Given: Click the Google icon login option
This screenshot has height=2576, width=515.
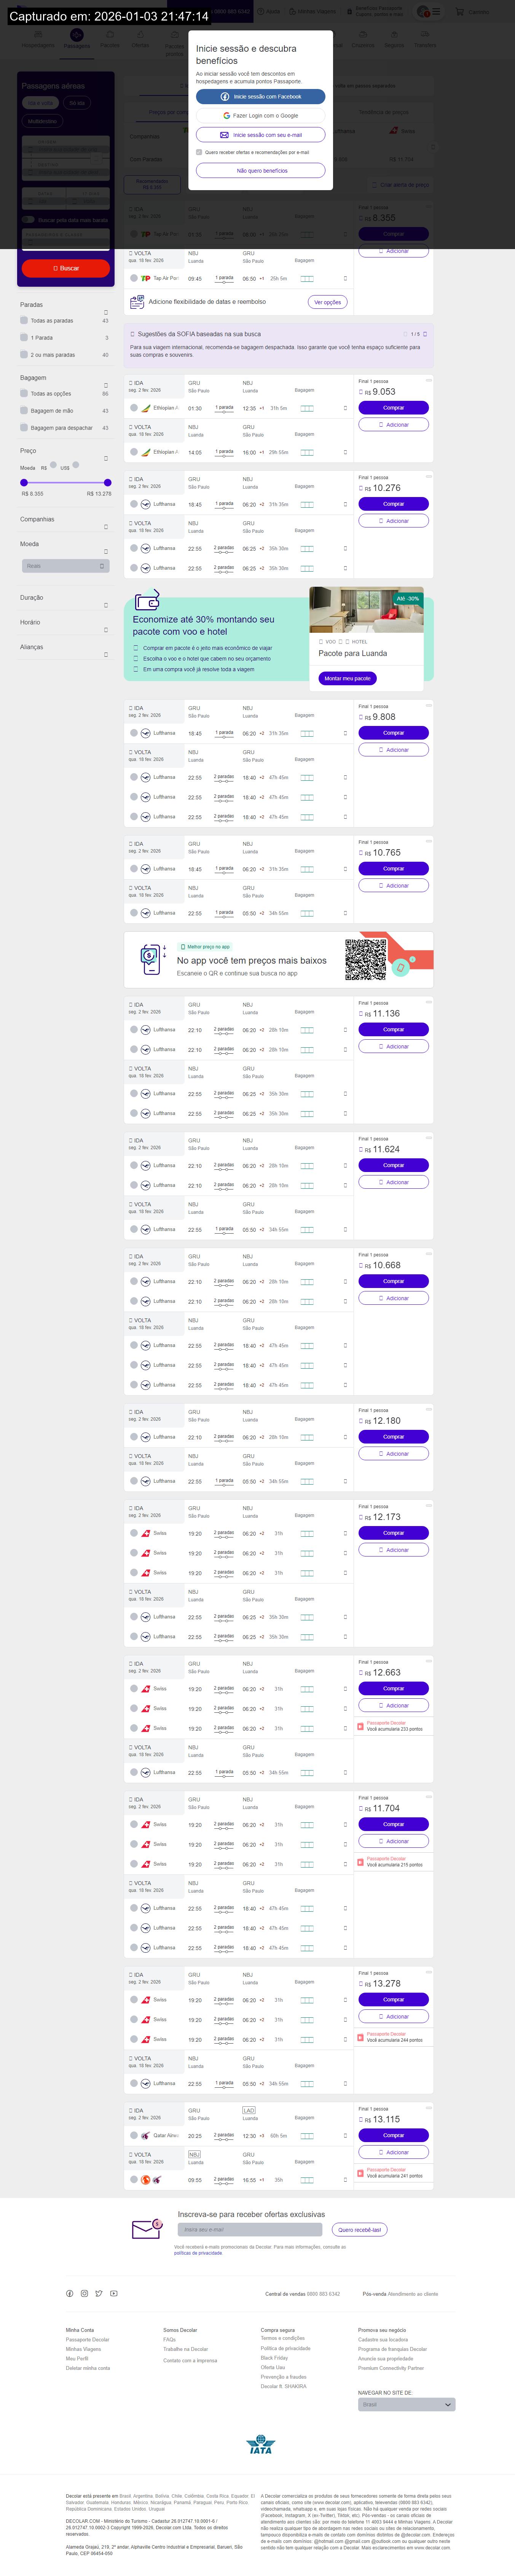Looking at the screenshot, I should point(227,116).
